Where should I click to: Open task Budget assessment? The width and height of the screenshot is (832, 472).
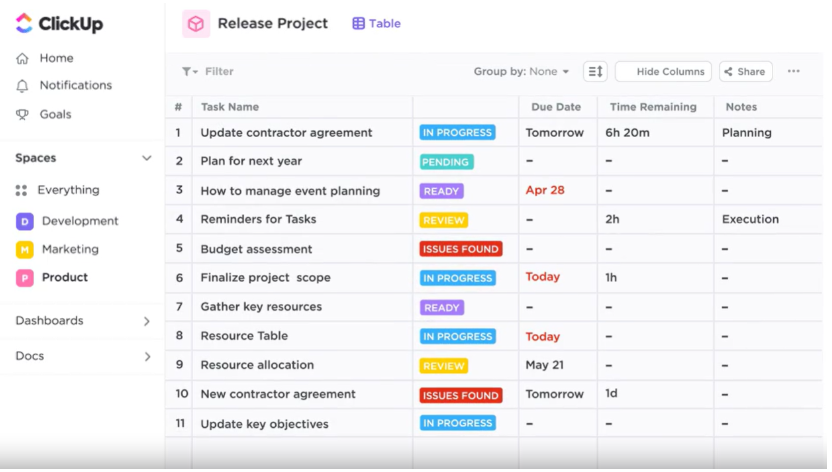point(256,249)
